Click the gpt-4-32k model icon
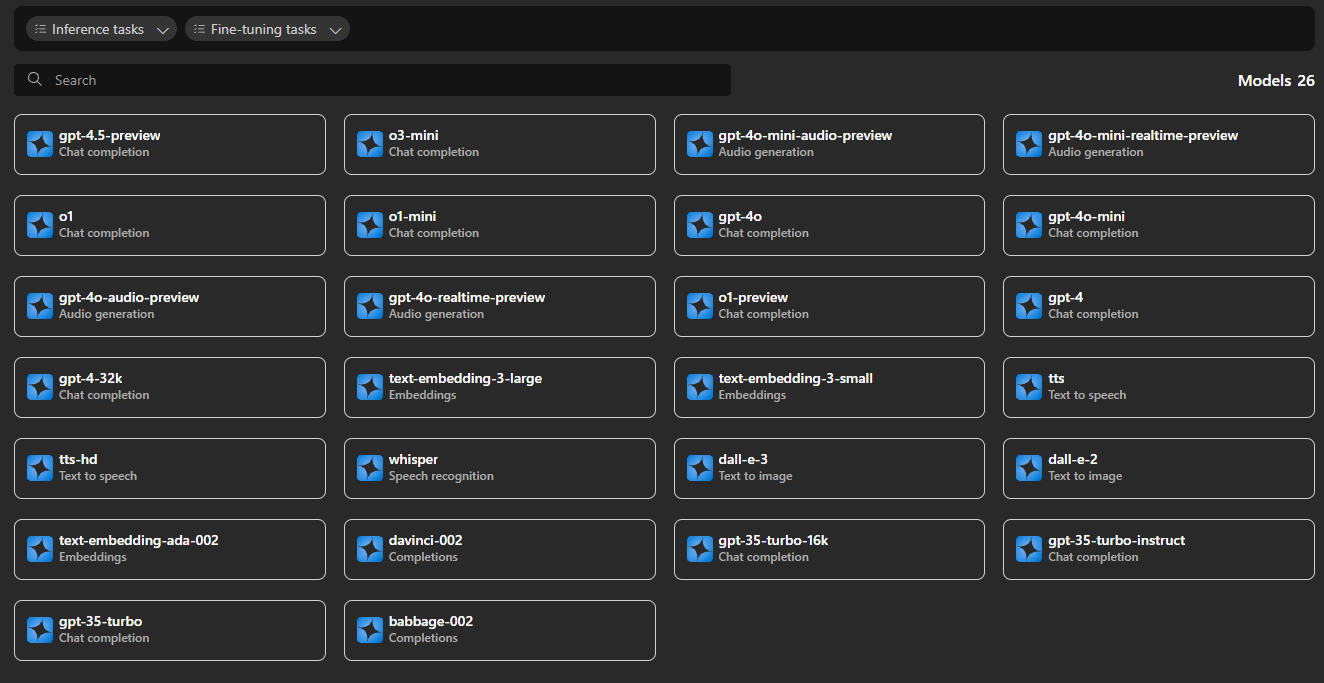 point(40,387)
